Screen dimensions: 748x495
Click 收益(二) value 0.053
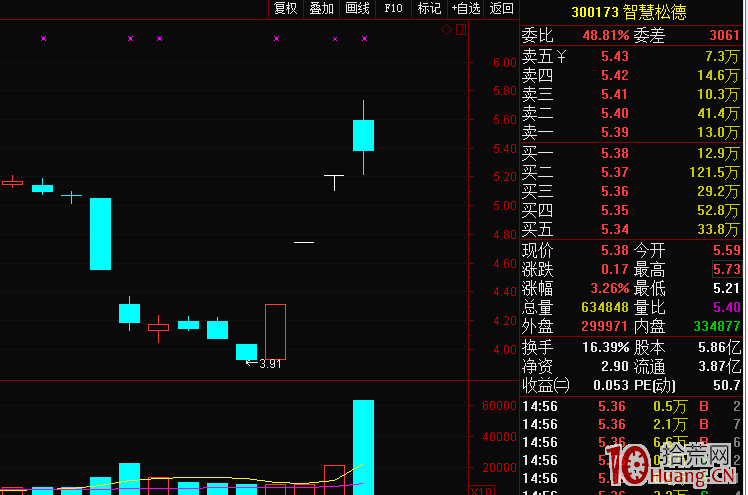tap(611, 386)
